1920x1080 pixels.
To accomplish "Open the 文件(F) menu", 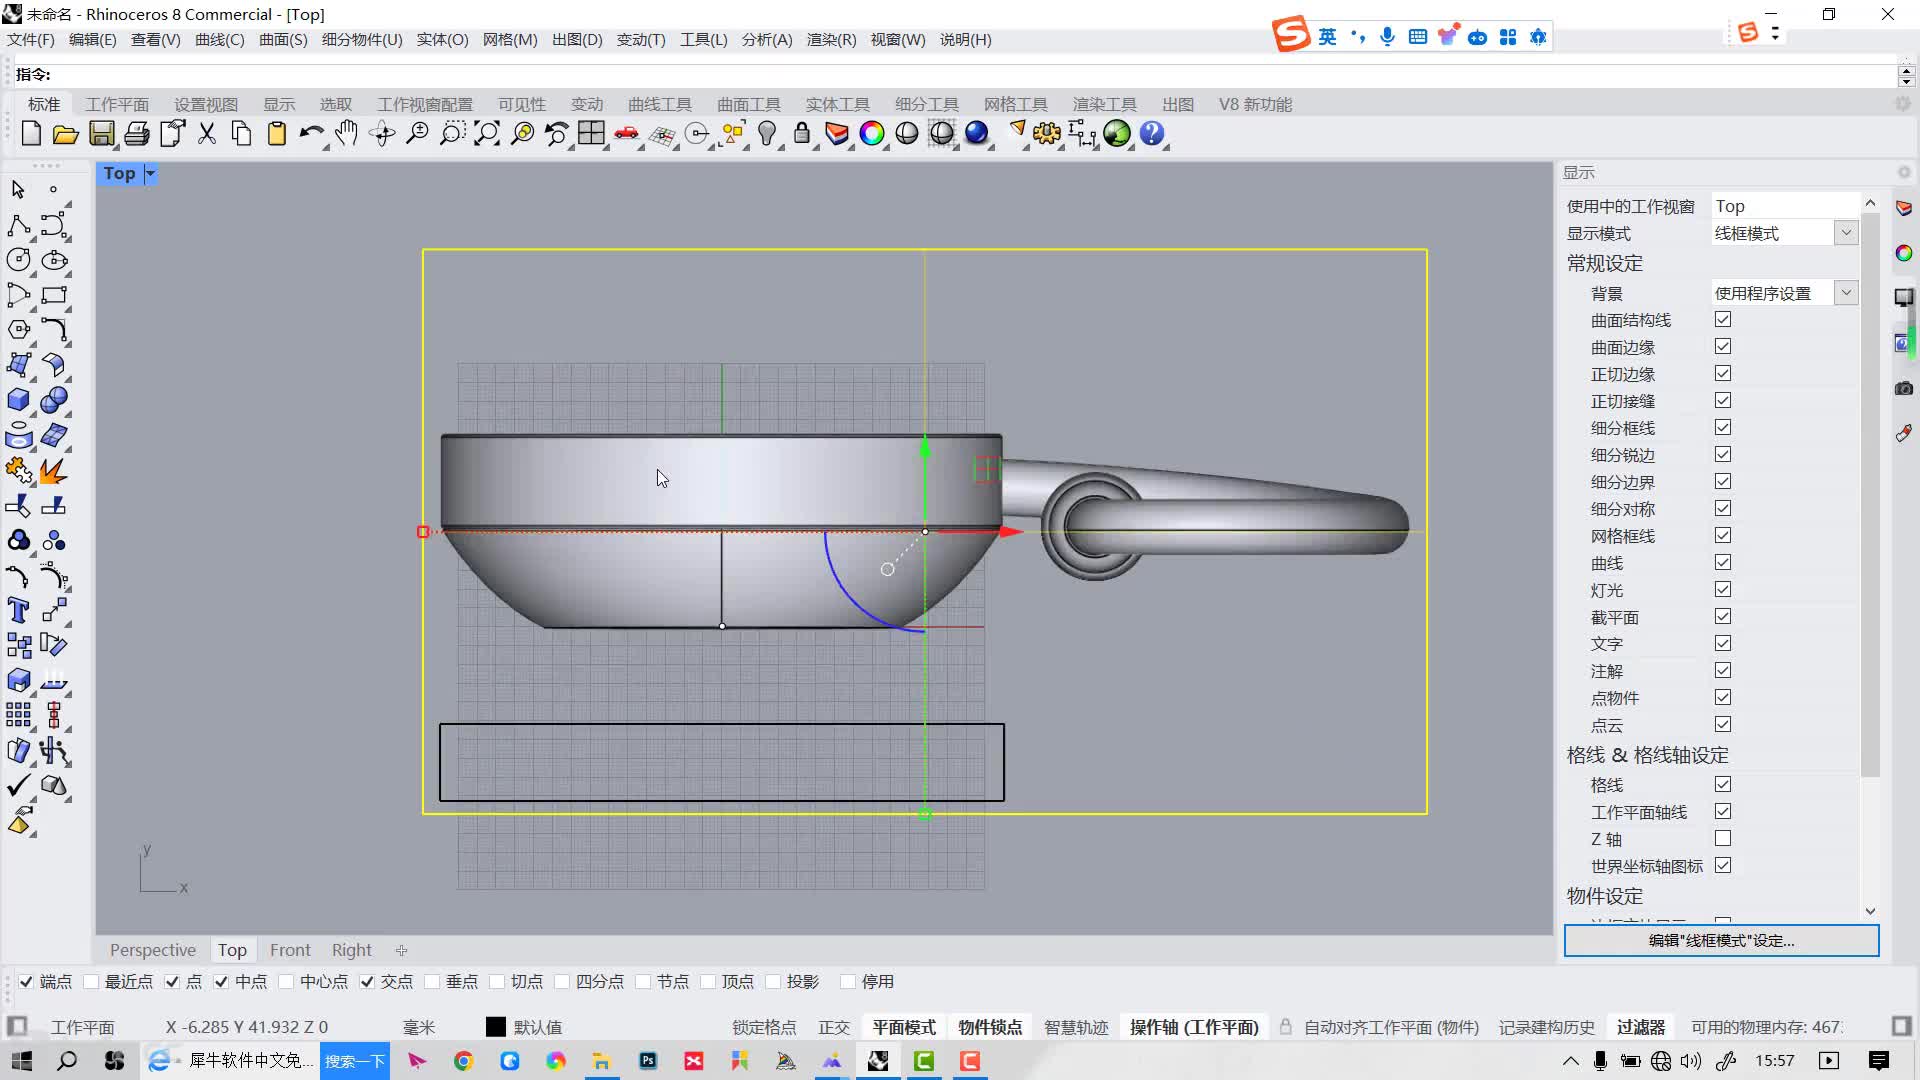I will 31,40.
